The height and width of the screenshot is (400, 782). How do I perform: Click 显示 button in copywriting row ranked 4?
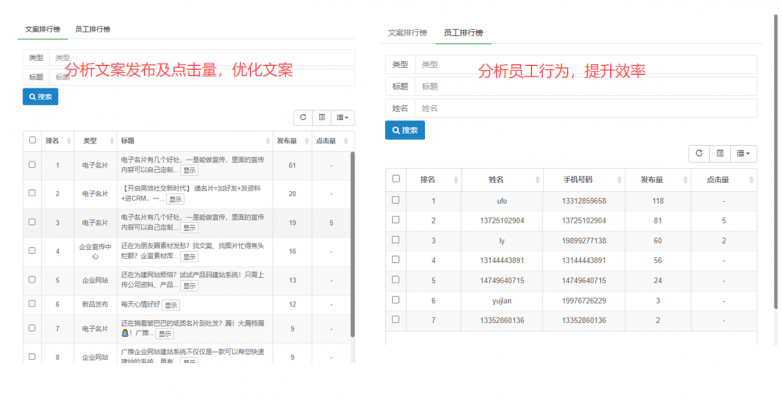tap(189, 256)
